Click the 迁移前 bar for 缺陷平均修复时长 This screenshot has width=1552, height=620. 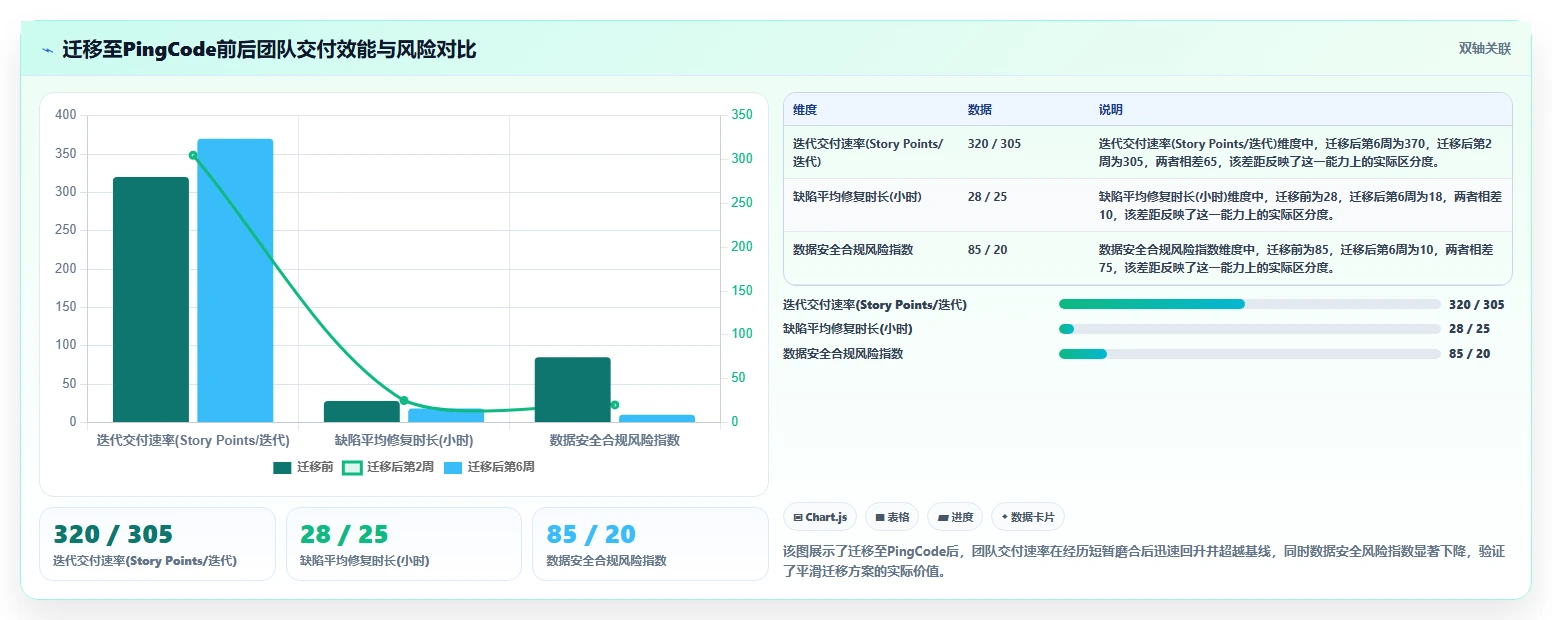coord(362,411)
